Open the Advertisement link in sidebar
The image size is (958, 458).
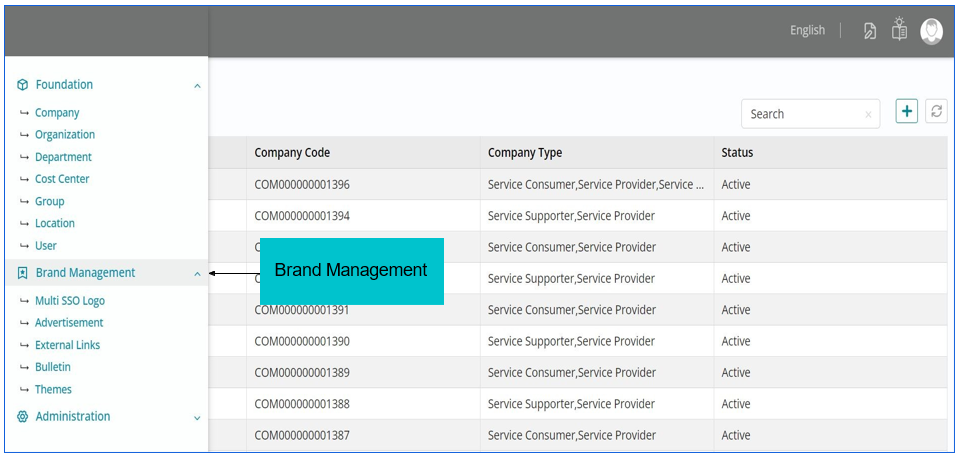[x=69, y=323]
